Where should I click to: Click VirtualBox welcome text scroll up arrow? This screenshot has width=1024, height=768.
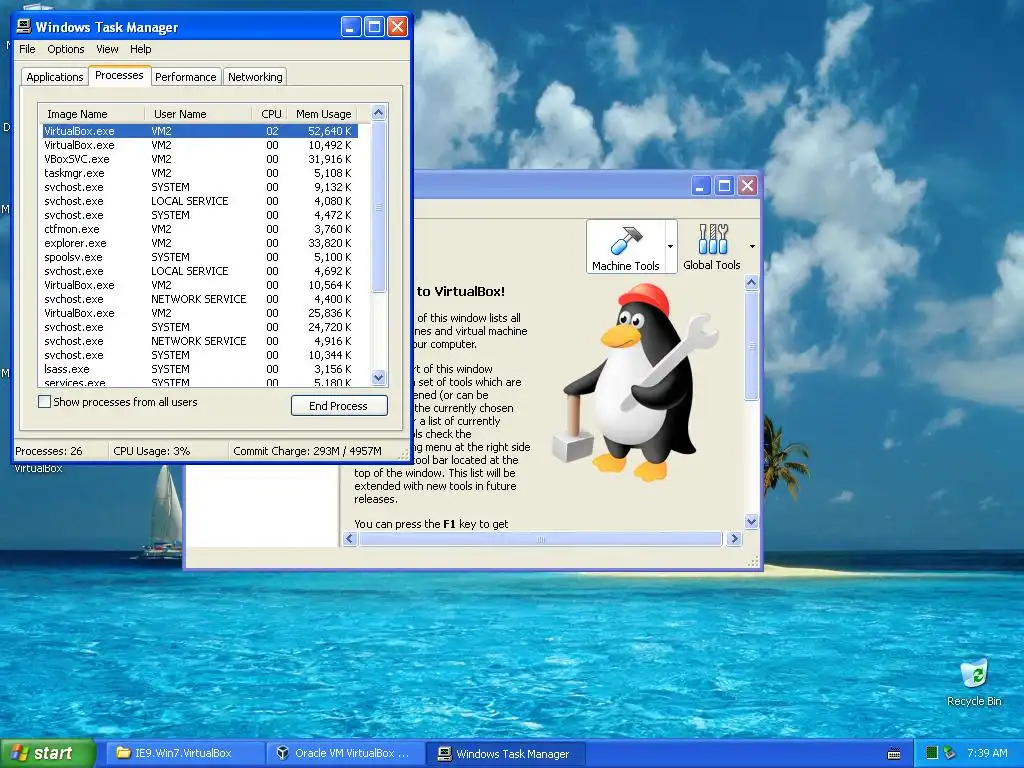751,283
